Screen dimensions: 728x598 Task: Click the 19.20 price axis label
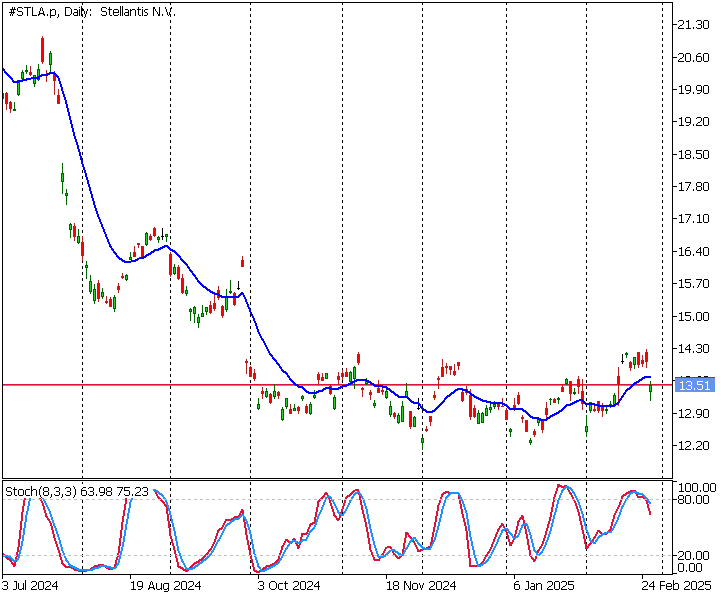coord(694,122)
